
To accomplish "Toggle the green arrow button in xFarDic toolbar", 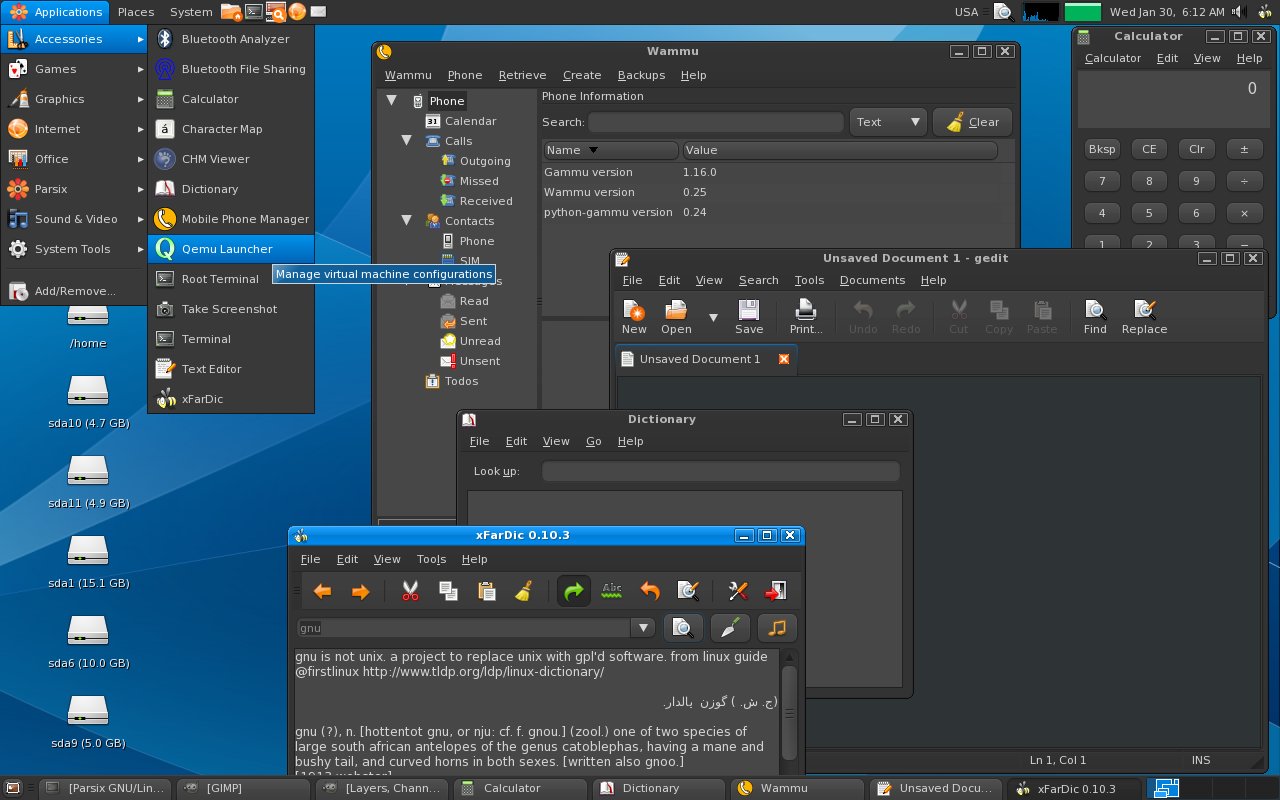I will pos(573,592).
